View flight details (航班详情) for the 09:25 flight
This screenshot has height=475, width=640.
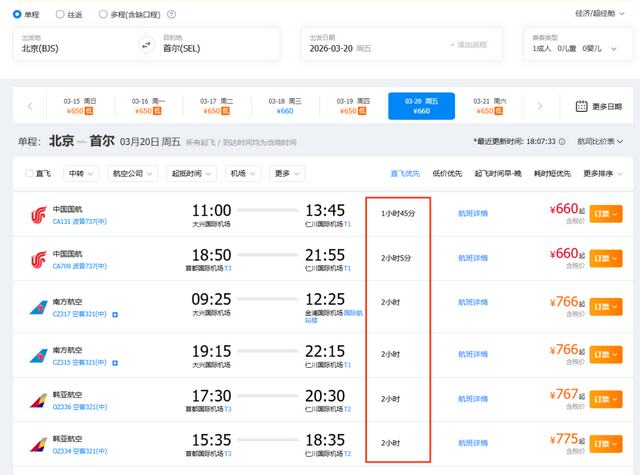click(473, 302)
